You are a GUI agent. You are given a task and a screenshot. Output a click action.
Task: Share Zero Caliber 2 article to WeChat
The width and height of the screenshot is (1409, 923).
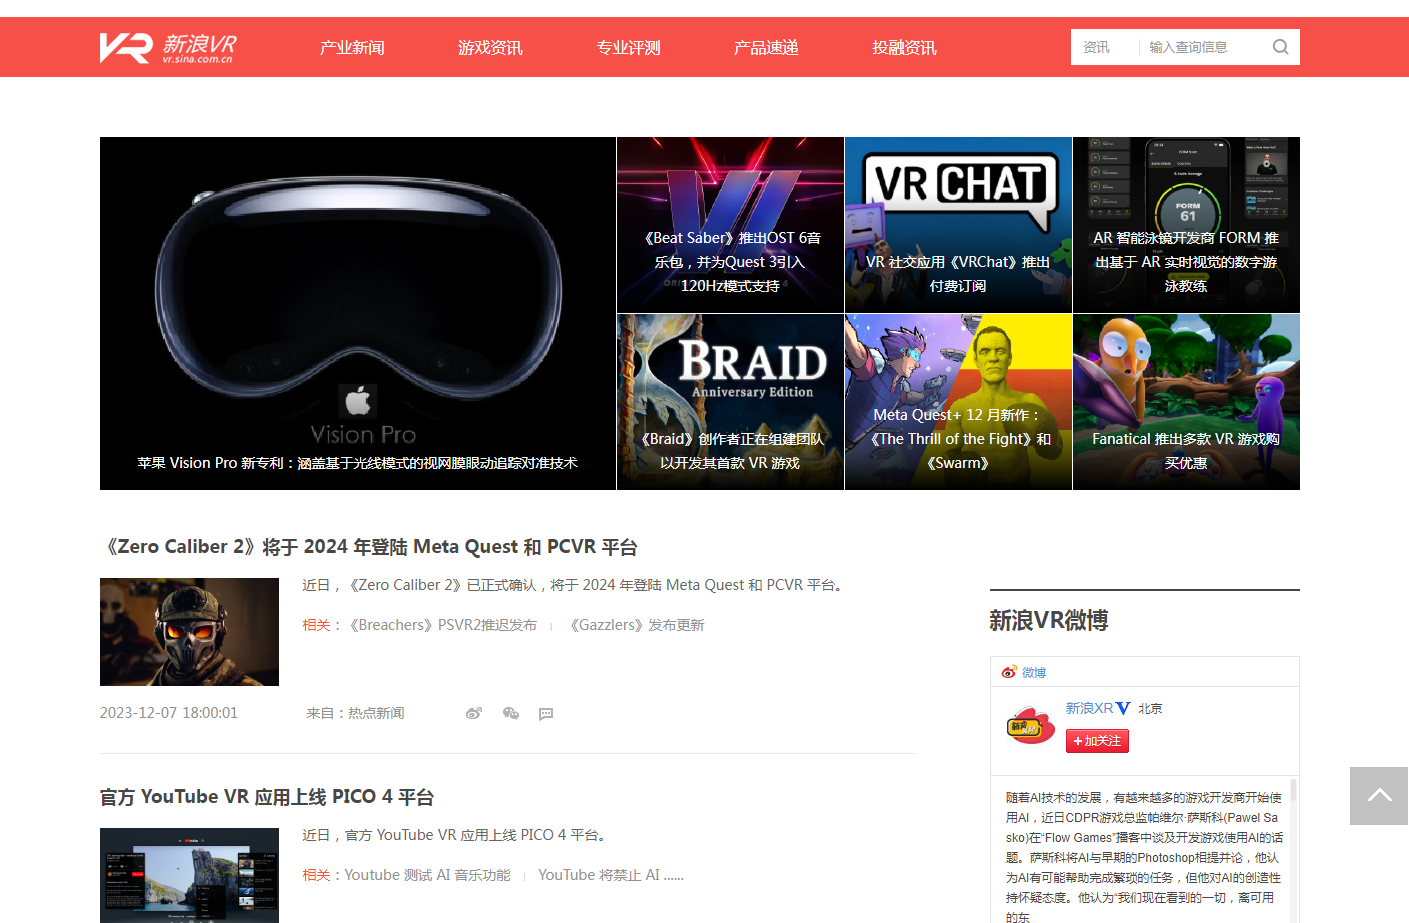511,713
